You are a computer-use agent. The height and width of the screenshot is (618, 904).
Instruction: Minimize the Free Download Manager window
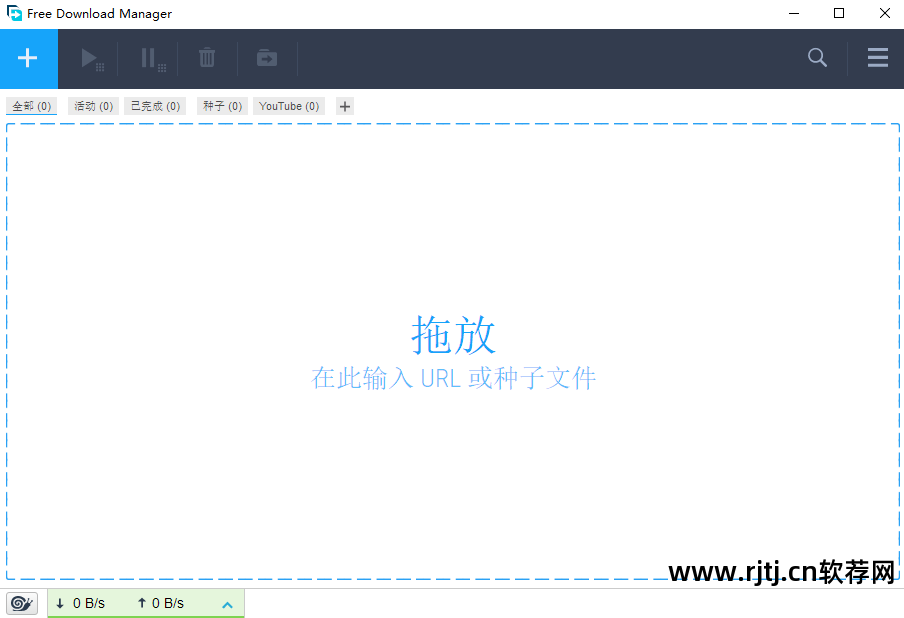(x=794, y=13)
